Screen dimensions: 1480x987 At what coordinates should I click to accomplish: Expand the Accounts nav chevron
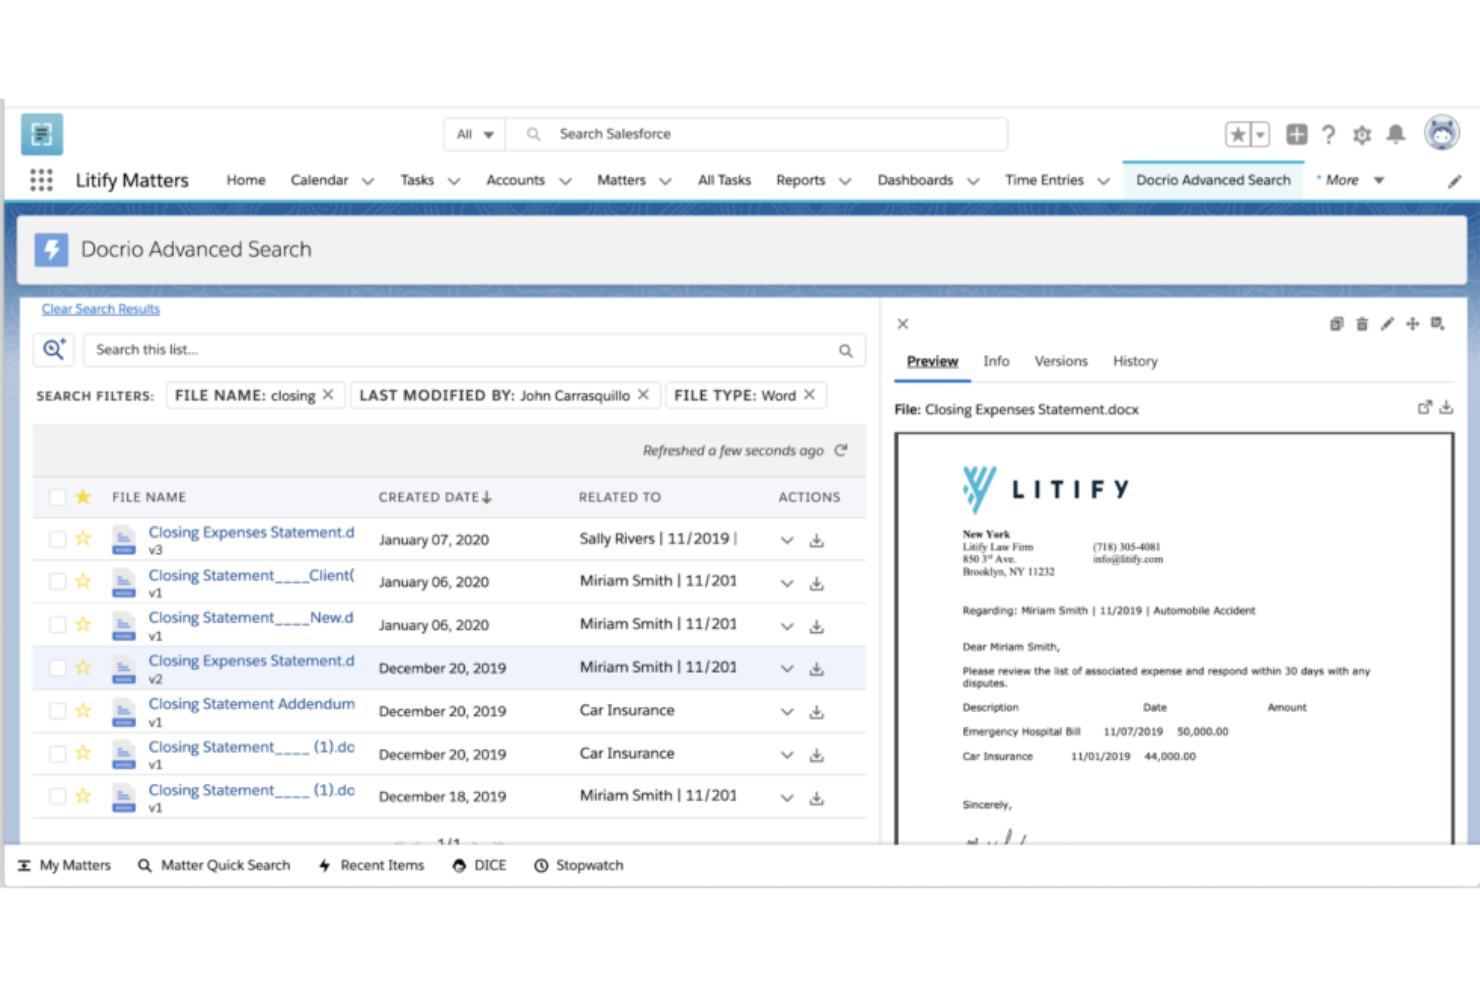tap(565, 181)
